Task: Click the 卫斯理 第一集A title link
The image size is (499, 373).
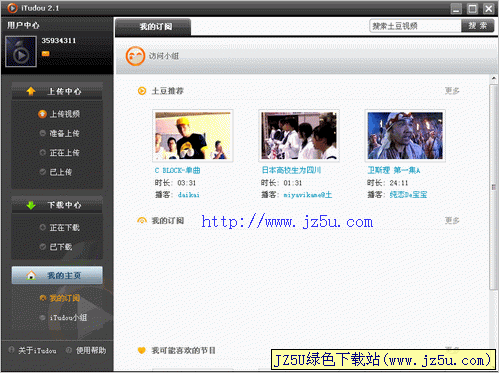Action: [394, 170]
